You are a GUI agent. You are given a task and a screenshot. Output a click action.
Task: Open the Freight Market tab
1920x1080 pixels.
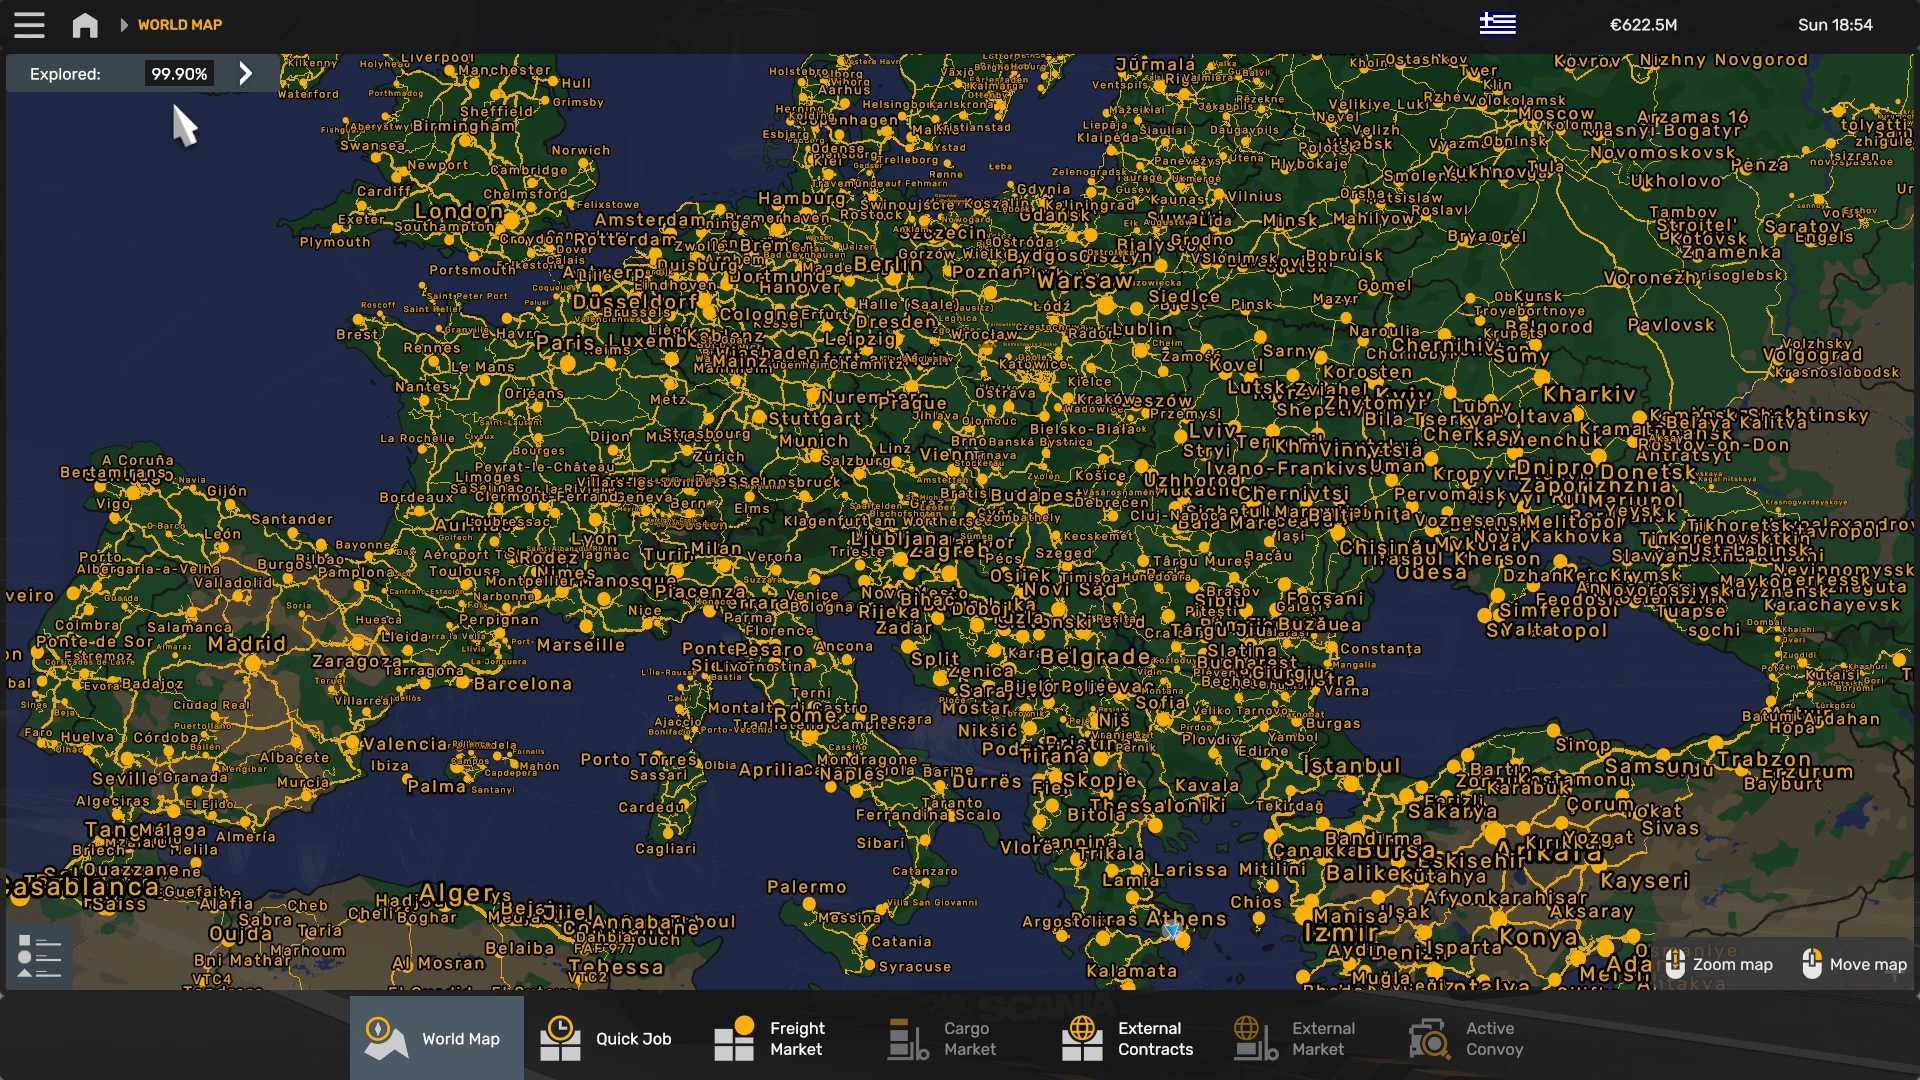pyautogui.click(x=770, y=1038)
